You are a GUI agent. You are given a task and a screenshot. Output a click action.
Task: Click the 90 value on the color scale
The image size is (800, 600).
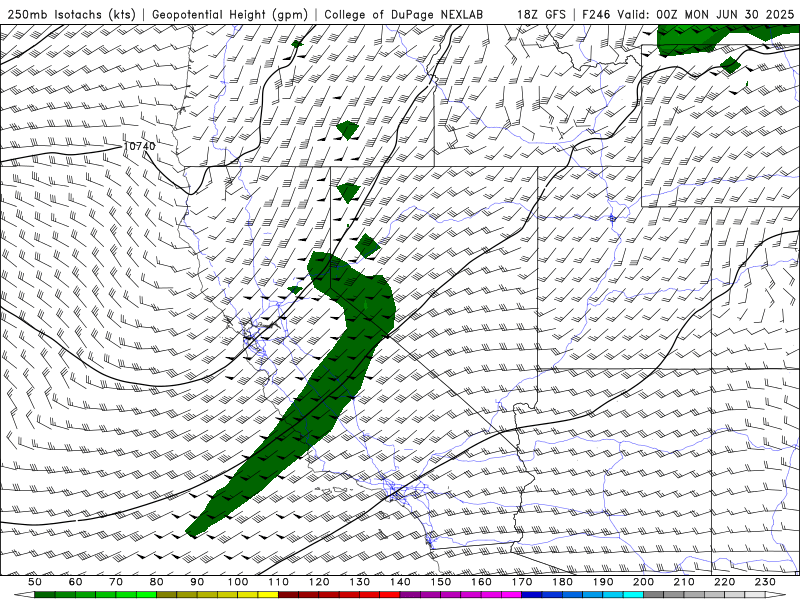197,582
